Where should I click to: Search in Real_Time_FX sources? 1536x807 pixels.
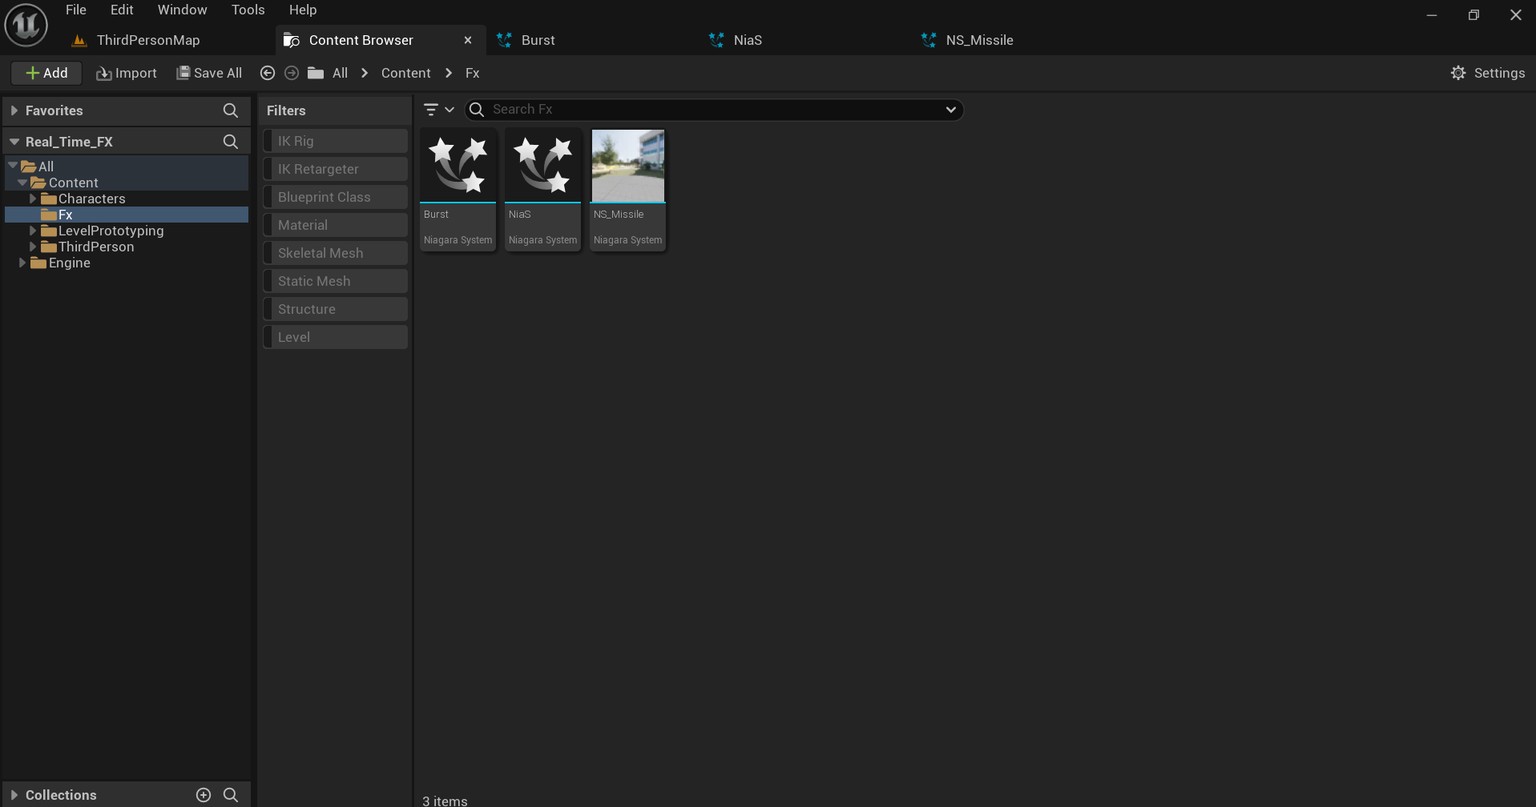pos(230,141)
